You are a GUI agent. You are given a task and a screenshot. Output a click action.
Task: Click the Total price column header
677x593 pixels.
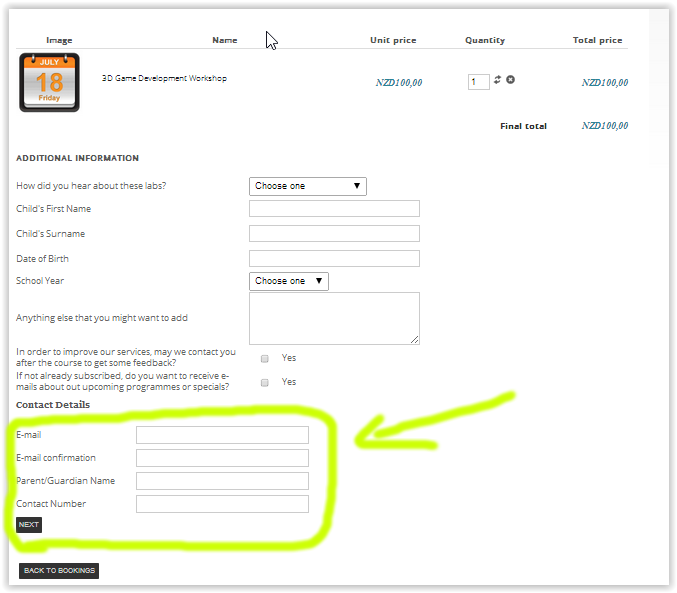[x=598, y=40]
